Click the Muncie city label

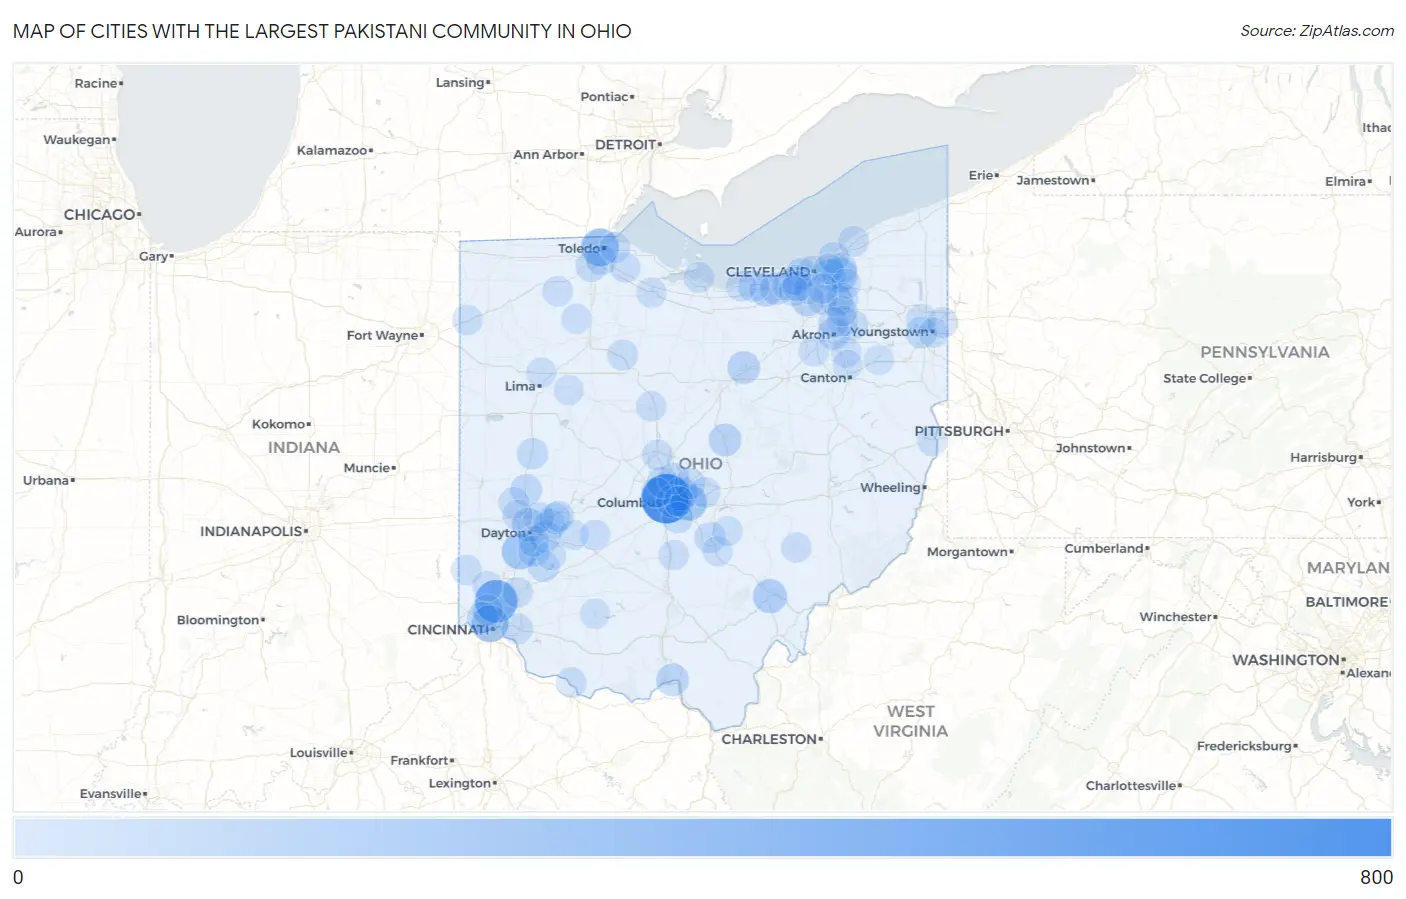[367, 467]
